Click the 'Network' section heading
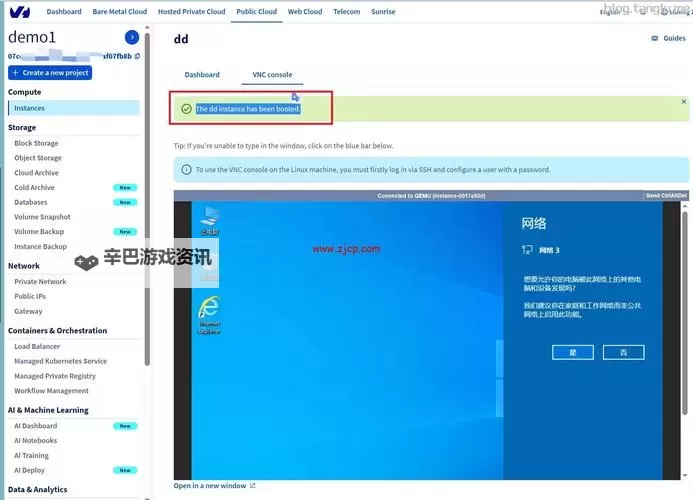The width and height of the screenshot is (693, 500). 24,266
